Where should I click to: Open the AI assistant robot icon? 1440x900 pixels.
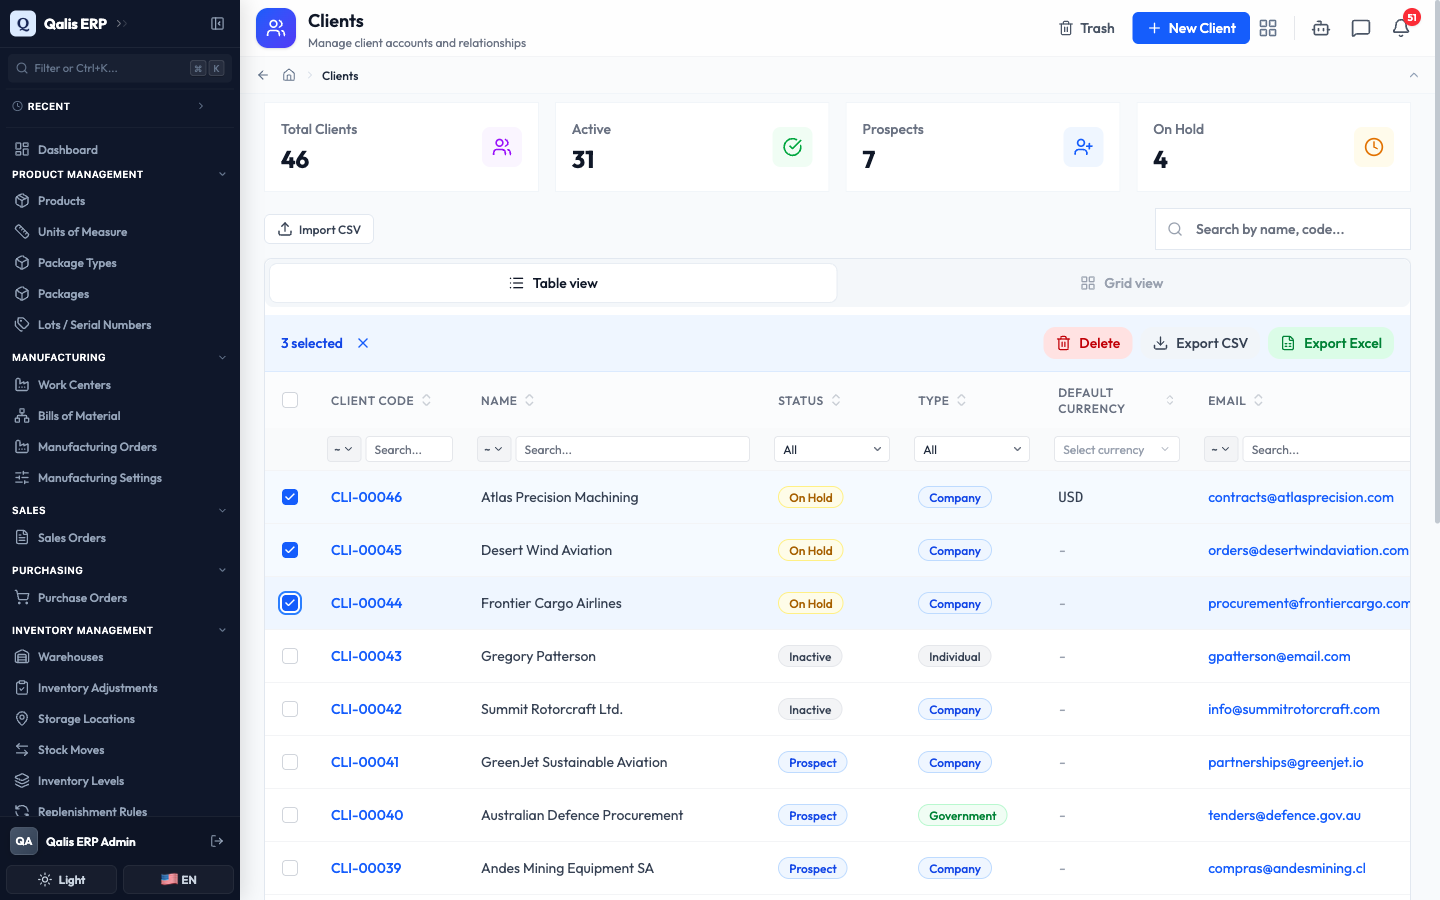pos(1321,28)
